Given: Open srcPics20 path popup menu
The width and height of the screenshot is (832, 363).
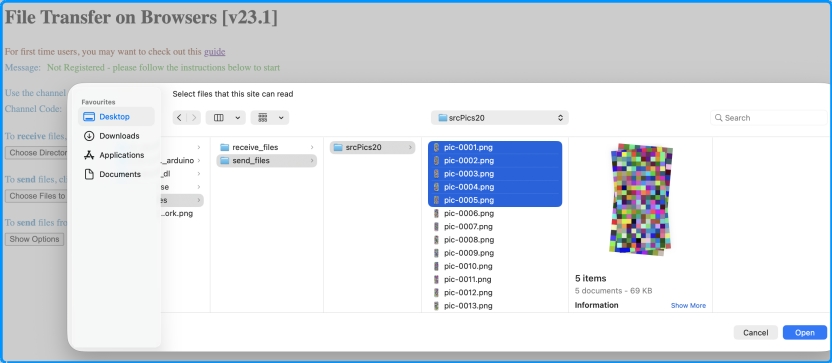Looking at the screenshot, I should (500, 118).
